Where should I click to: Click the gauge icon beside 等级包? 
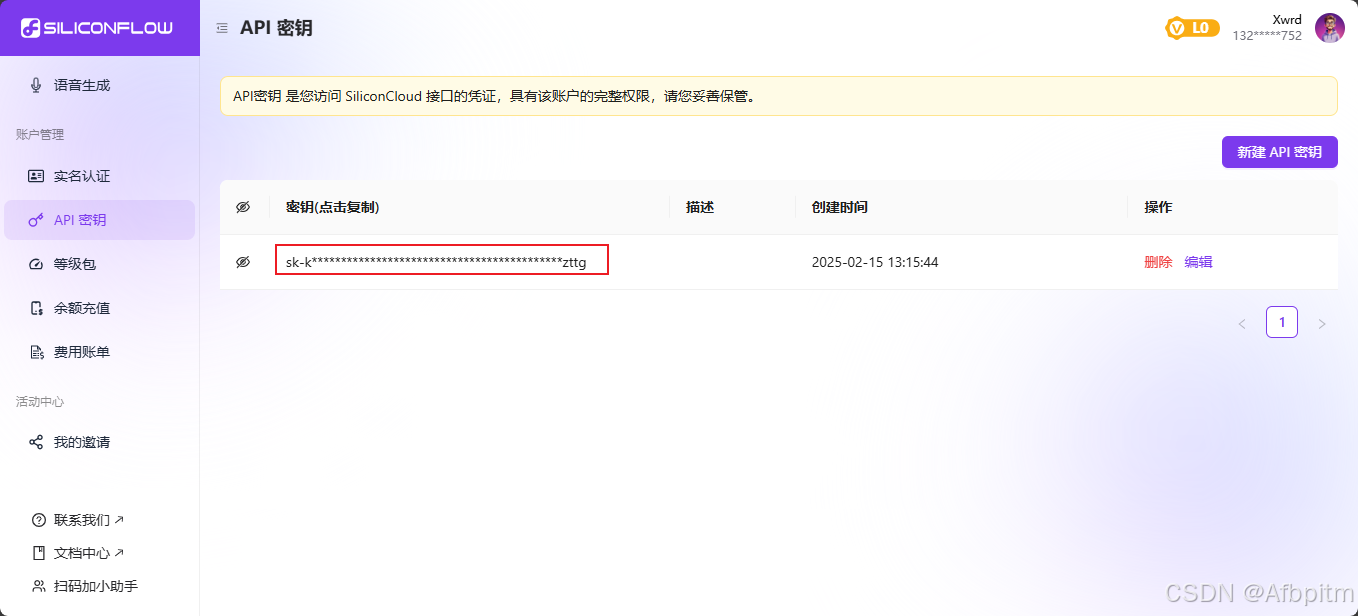[36, 264]
